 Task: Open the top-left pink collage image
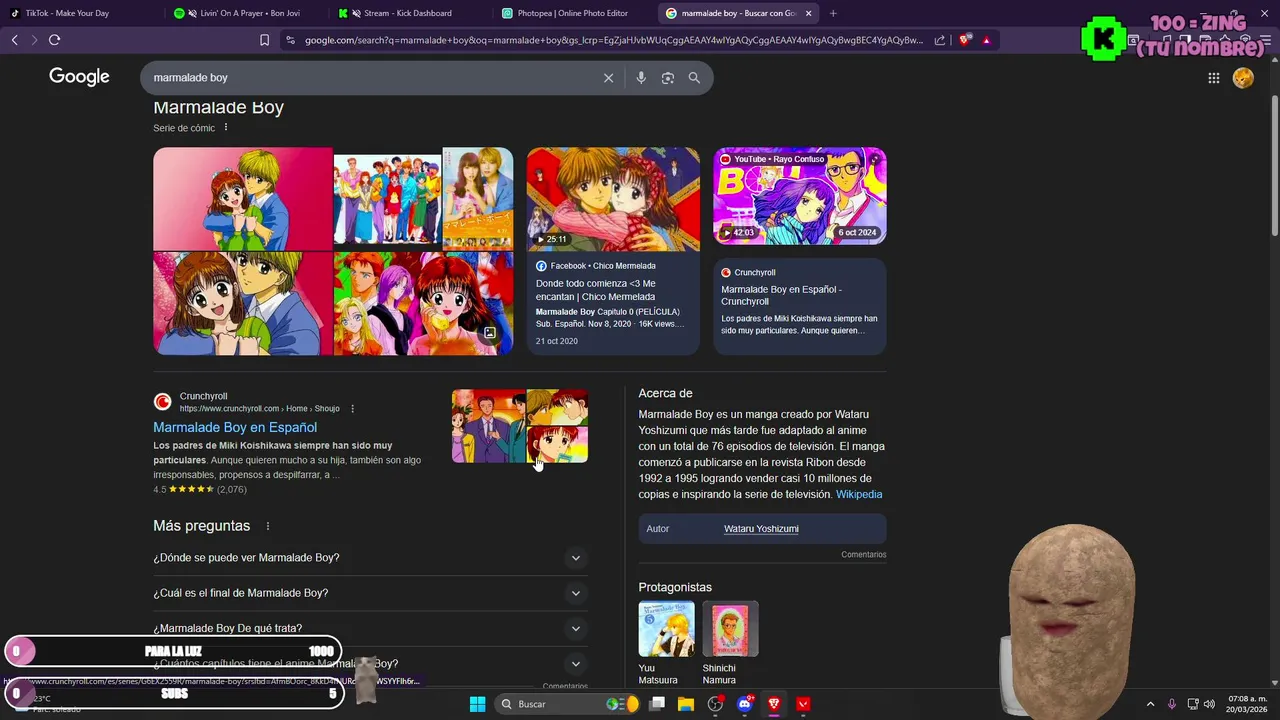tap(242, 198)
